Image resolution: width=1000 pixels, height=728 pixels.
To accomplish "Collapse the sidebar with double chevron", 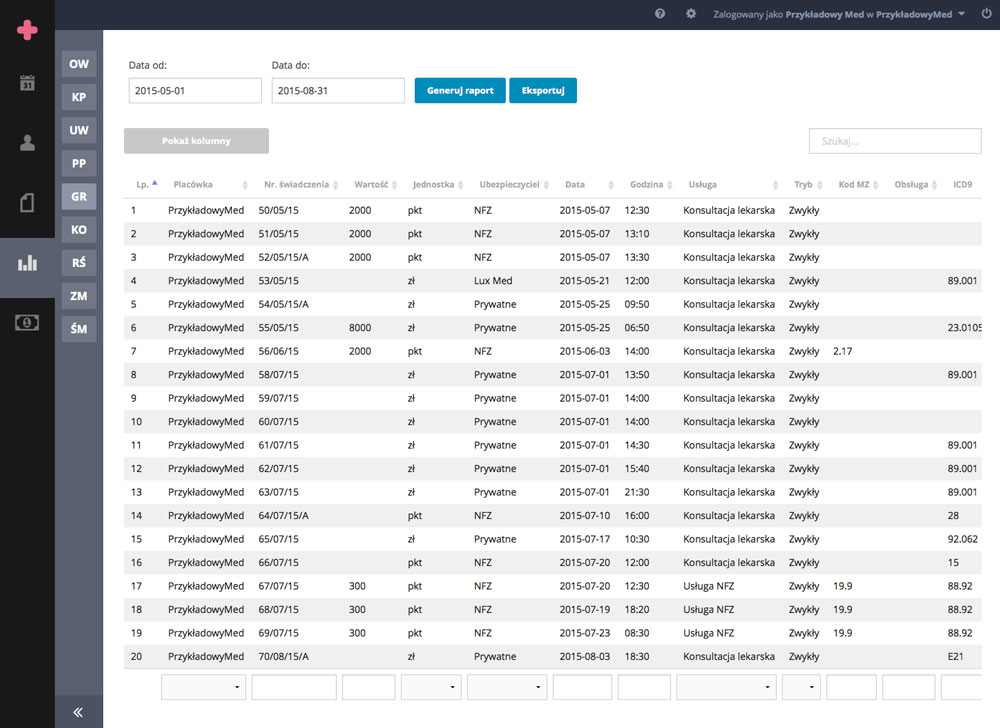I will point(79,712).
